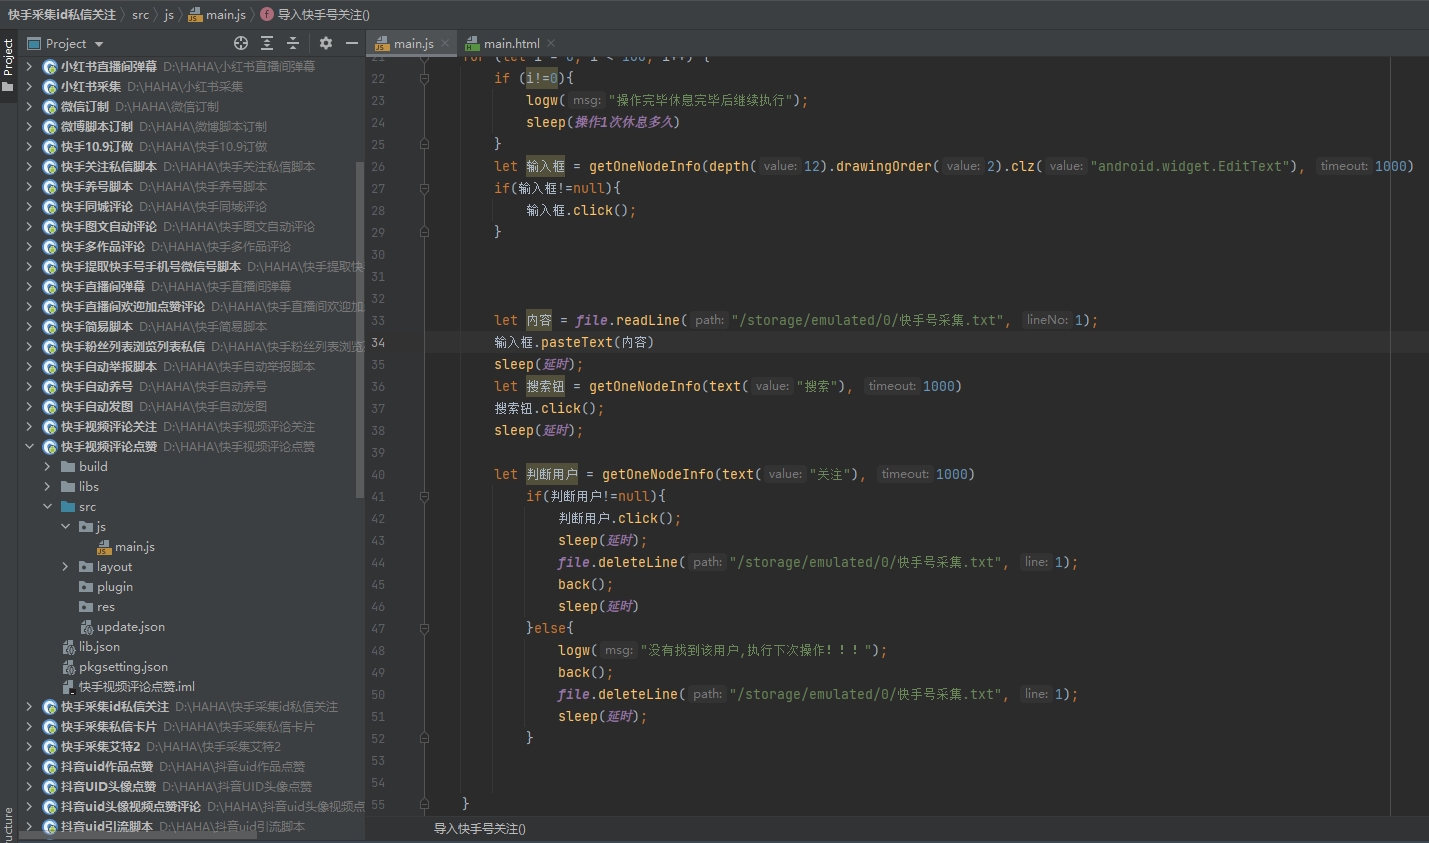Close the main.js tab
Screen dimensions: 1429x843
point(446,43)
